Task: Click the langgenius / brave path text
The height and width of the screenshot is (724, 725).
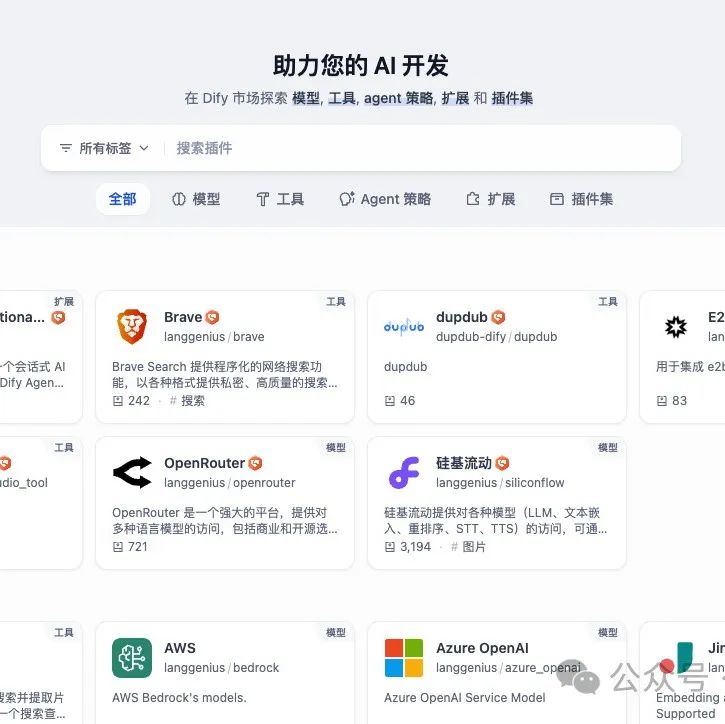Action: 214,337
